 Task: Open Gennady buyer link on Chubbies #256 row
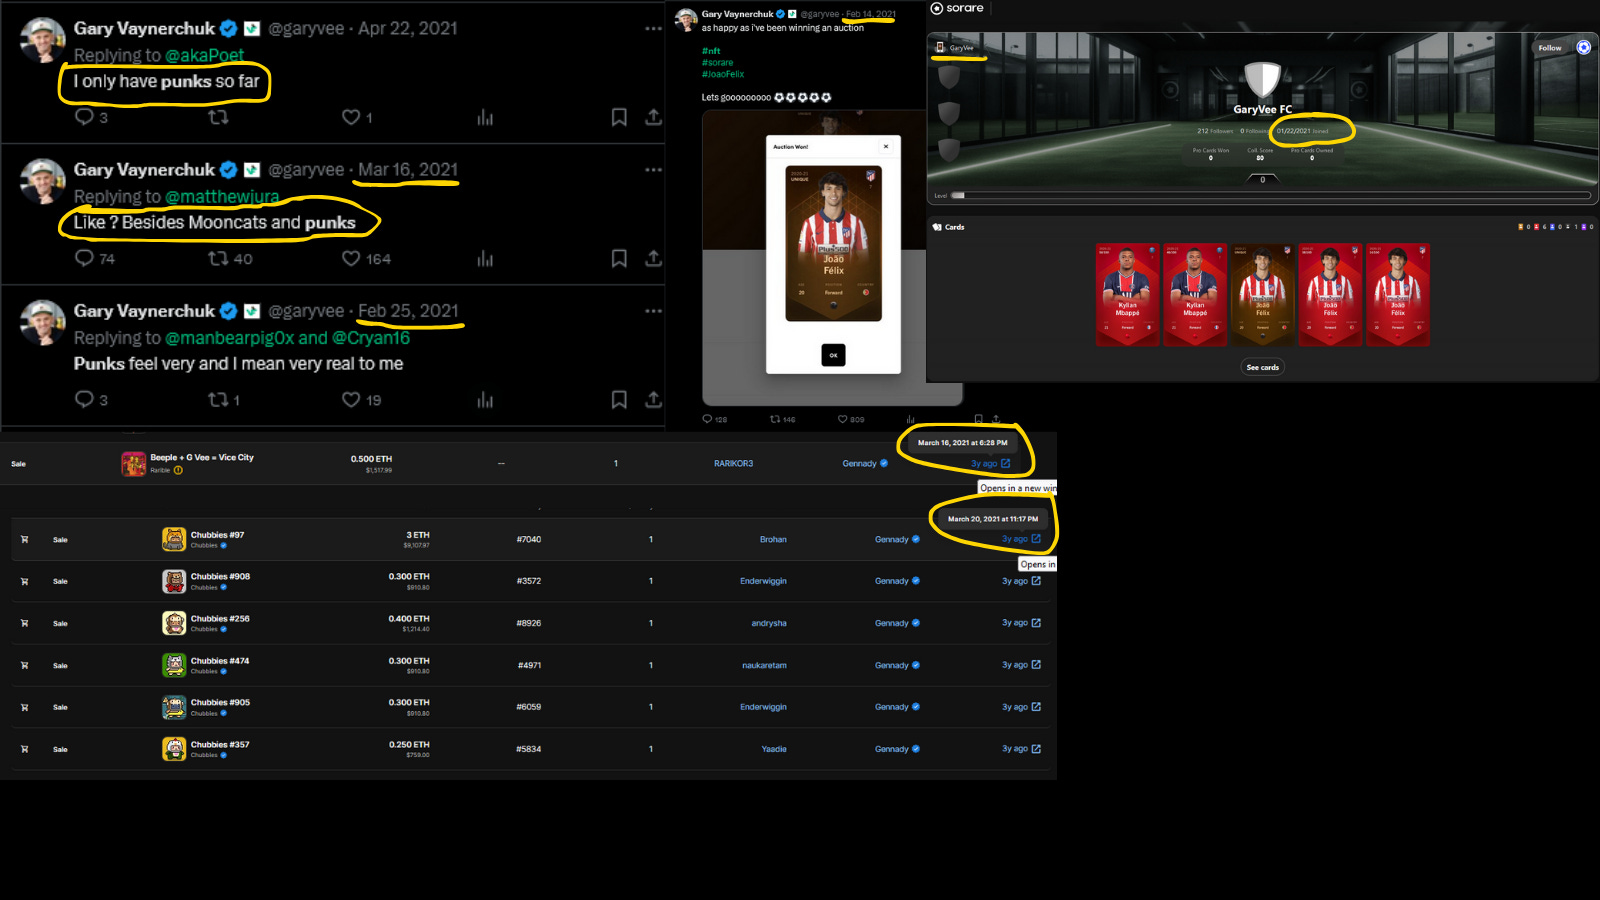[x=892, y=623]
